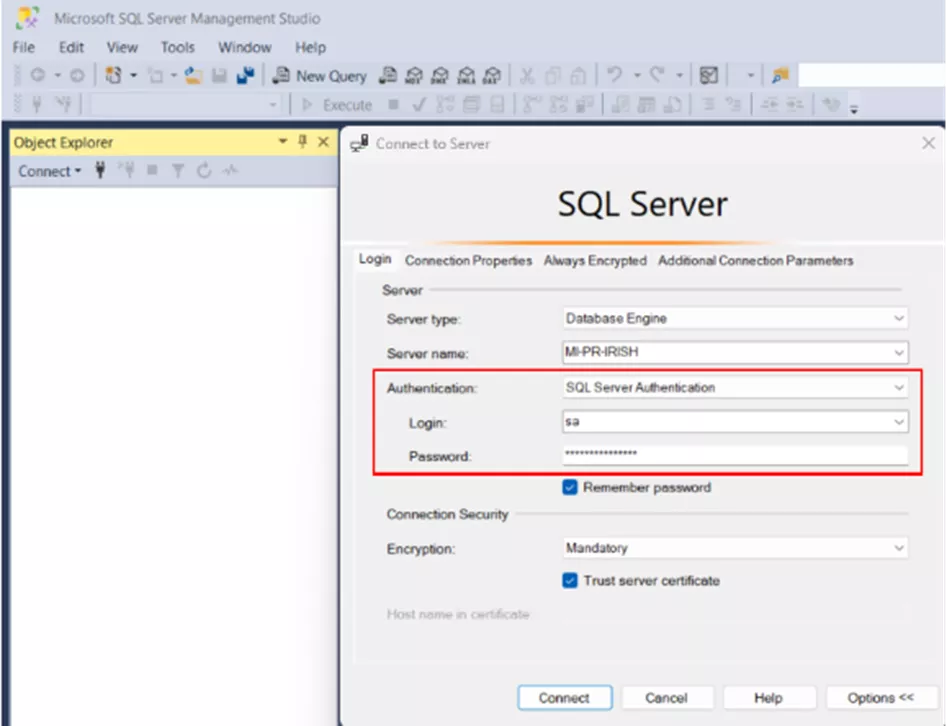The width and height of the screenshot is (947, 726).
Task: Click the Password input field
Action: coord(734,454)
